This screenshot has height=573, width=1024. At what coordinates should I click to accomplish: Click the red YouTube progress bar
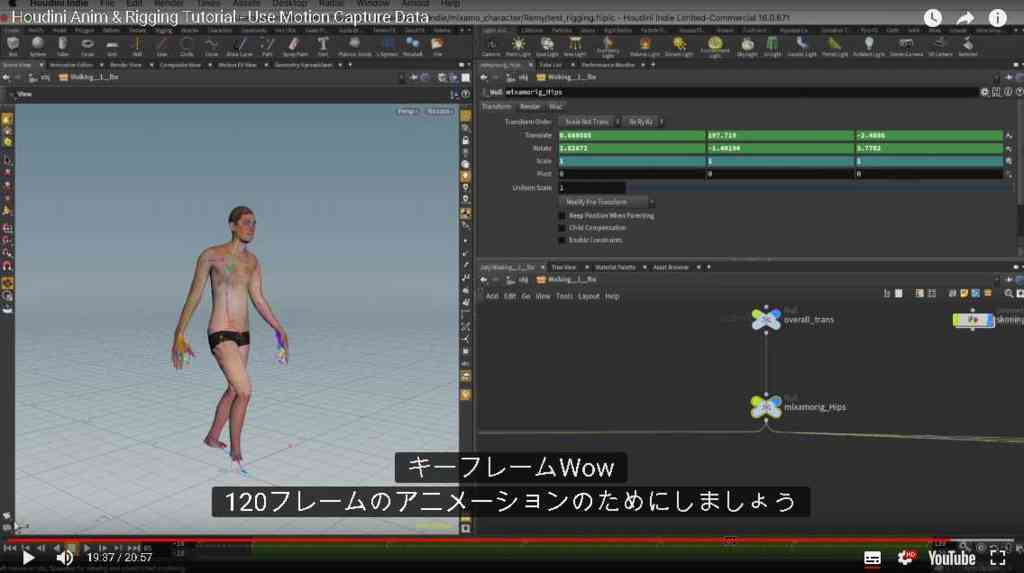click(x=468, y=540)
